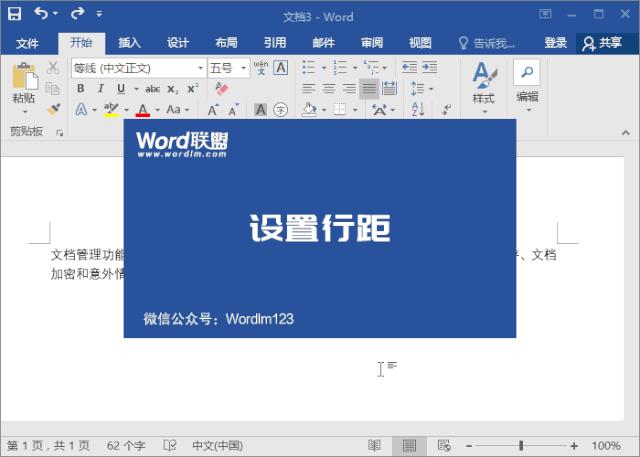Click the sort A-Z icon

418,109
